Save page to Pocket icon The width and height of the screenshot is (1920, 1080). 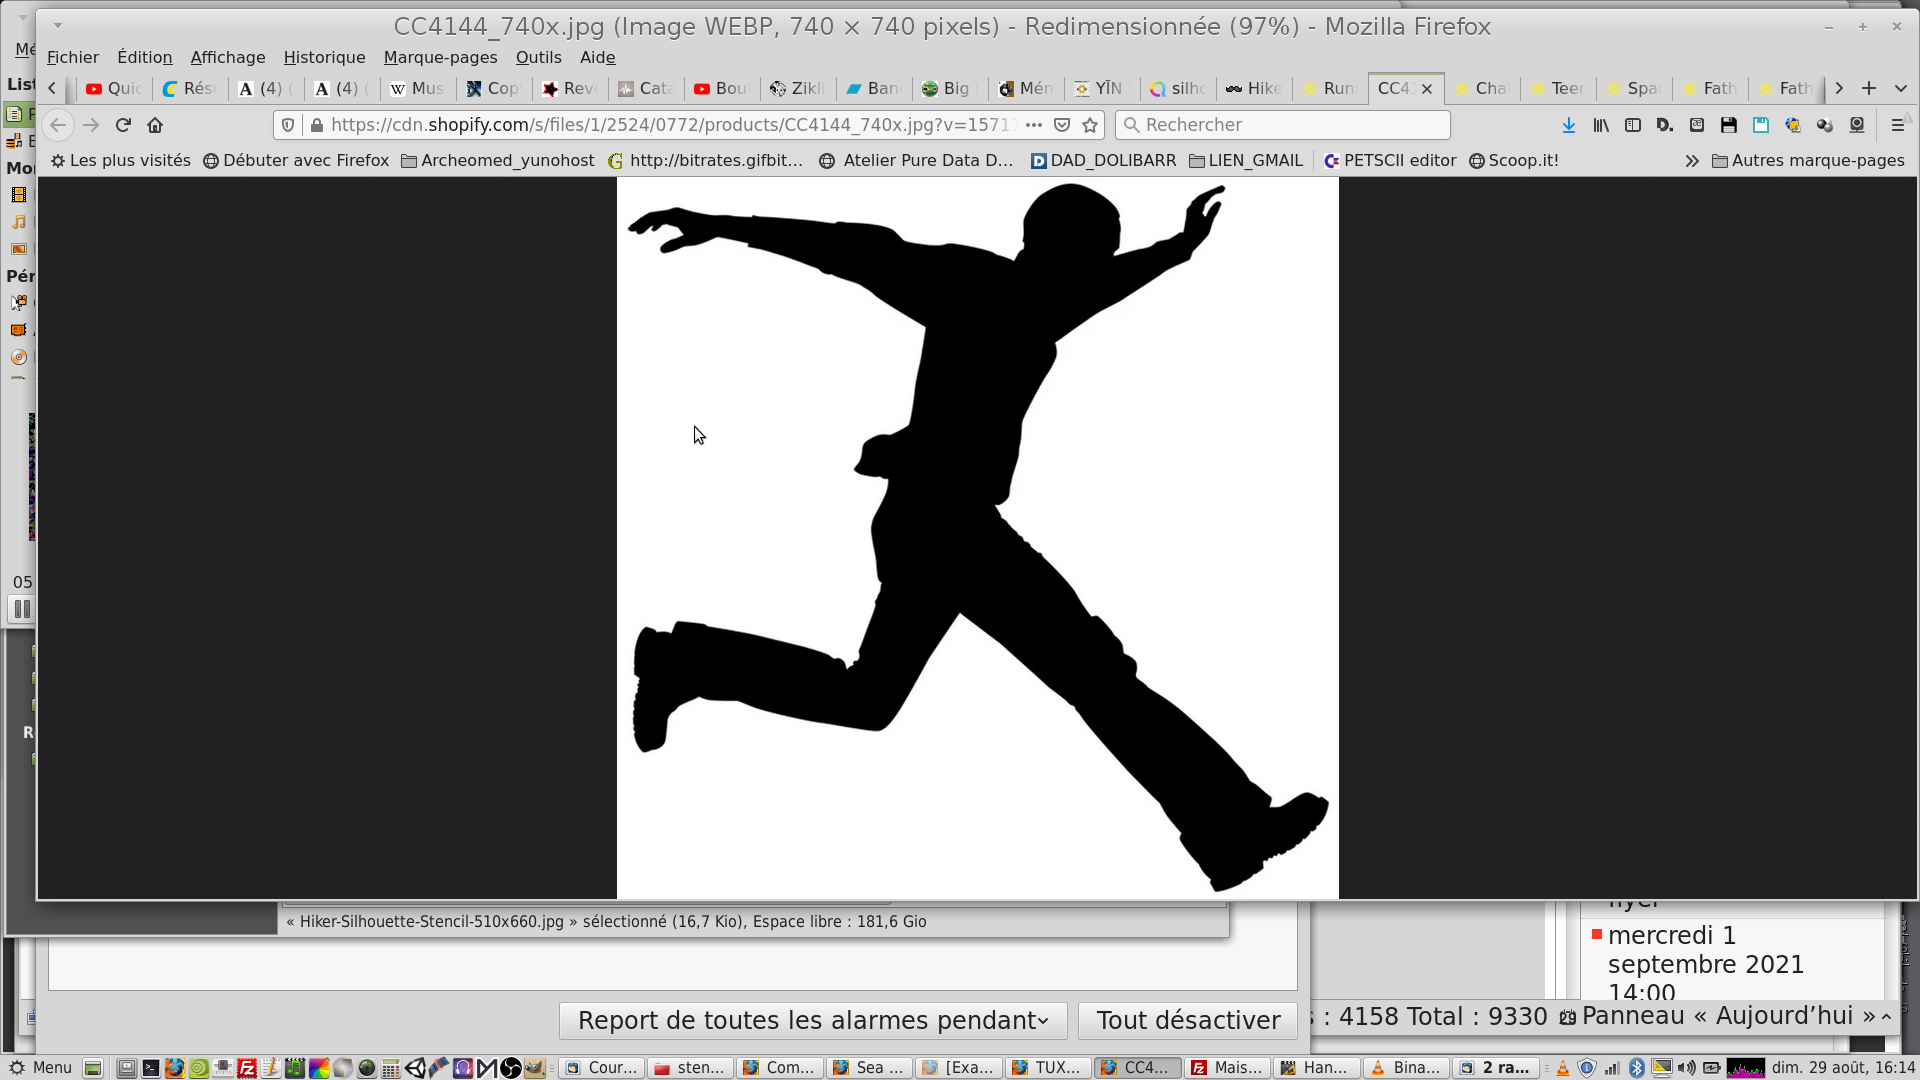pyautogui.click(x=1062, y=125)
